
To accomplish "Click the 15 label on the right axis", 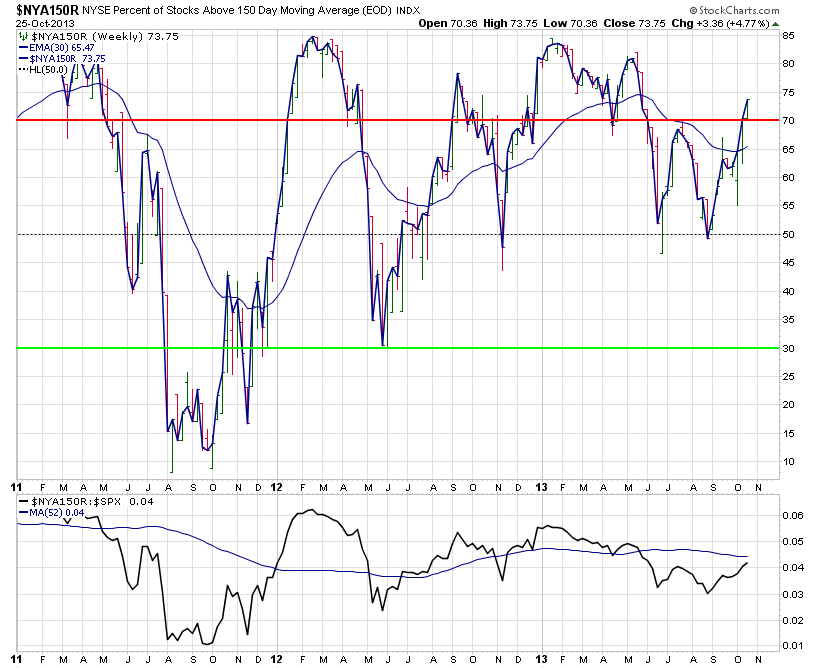I will point(789,433).
